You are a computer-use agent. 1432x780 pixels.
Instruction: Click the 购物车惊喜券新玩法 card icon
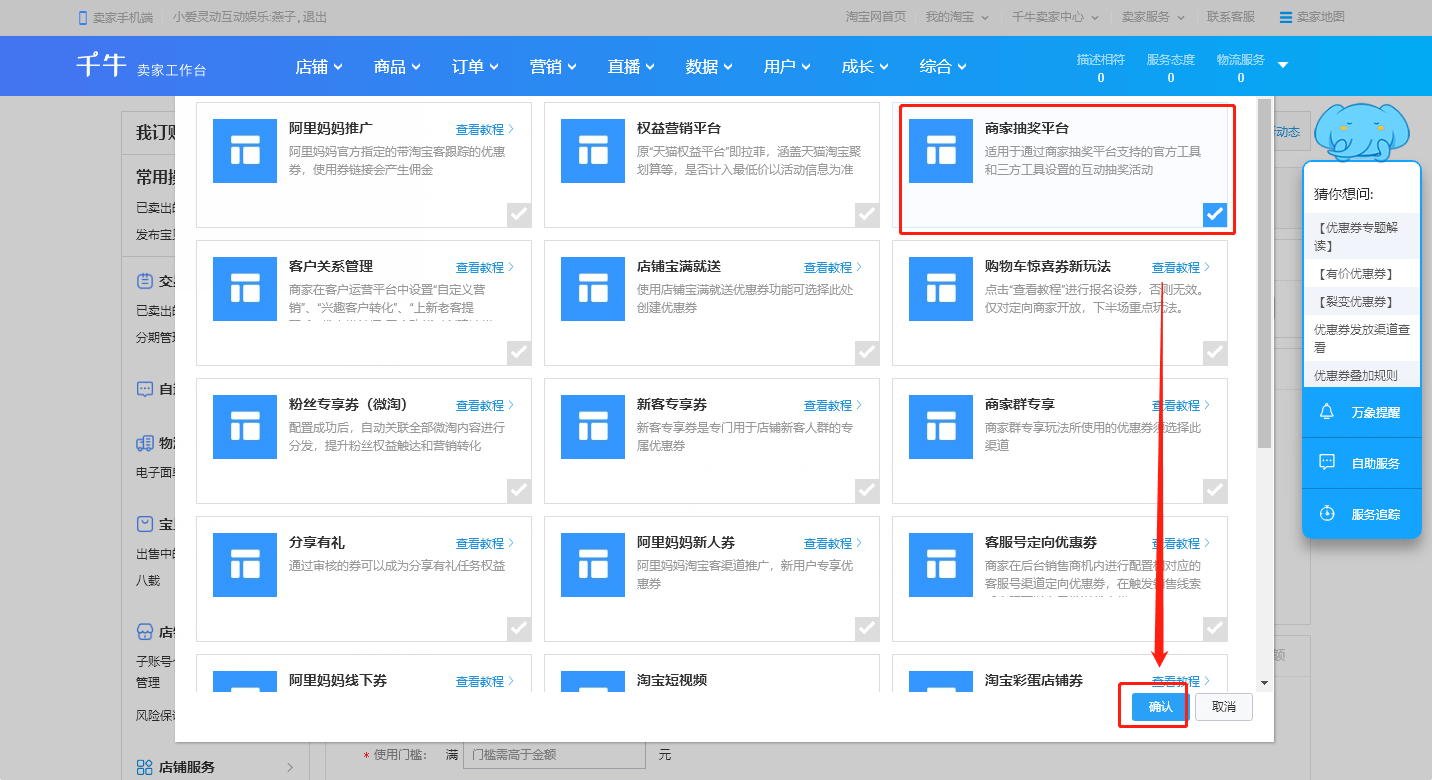click(941, 289)
